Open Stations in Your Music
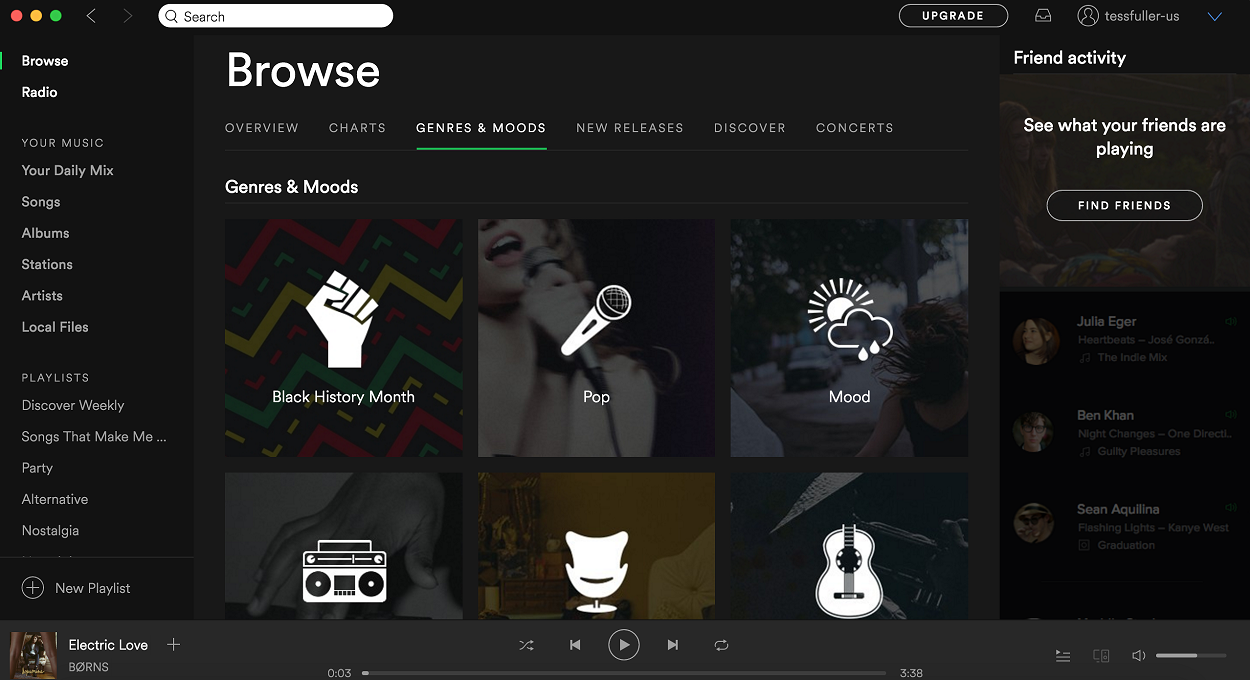1250x680 pixels. 47,265
